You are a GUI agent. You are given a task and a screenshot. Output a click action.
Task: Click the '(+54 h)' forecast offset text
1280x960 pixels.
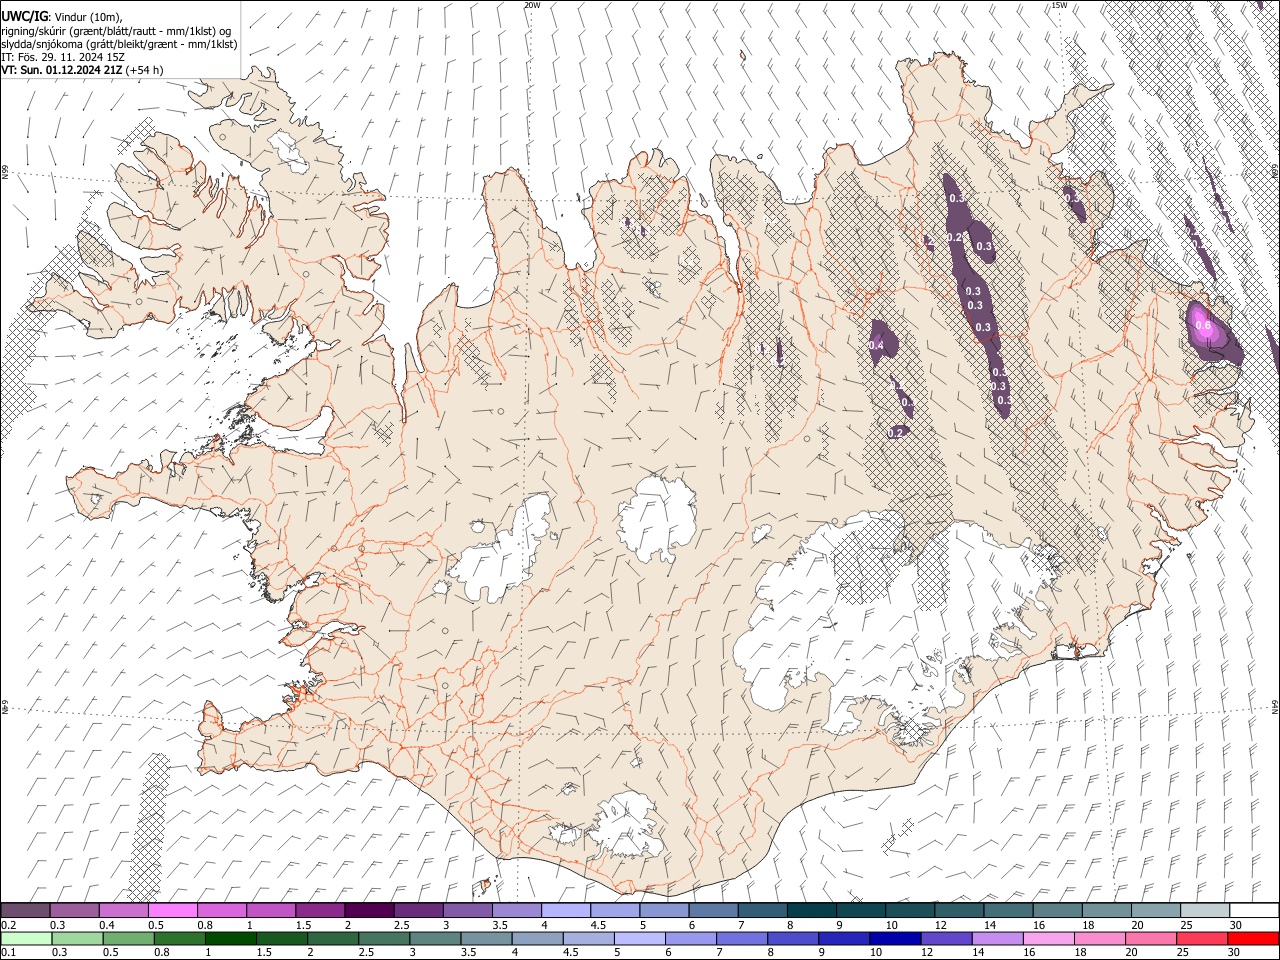tap(144, 70)
